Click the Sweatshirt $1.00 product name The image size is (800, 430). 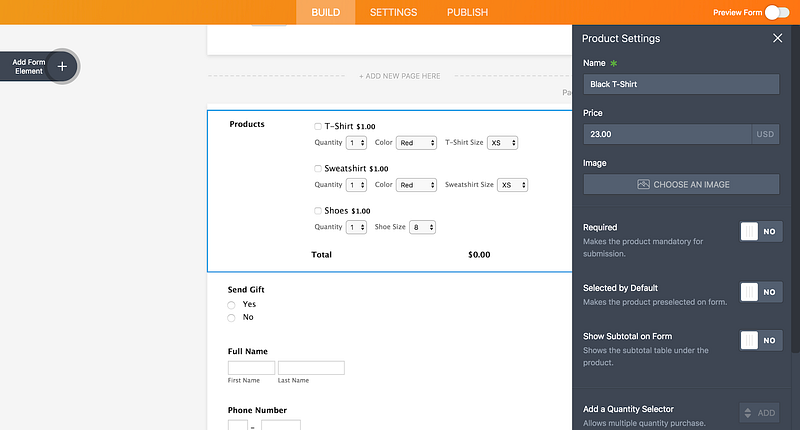click(356, 168)
